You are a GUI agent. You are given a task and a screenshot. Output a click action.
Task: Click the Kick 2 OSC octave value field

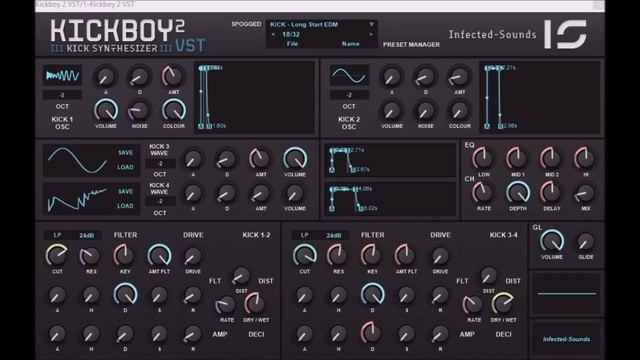349,95
